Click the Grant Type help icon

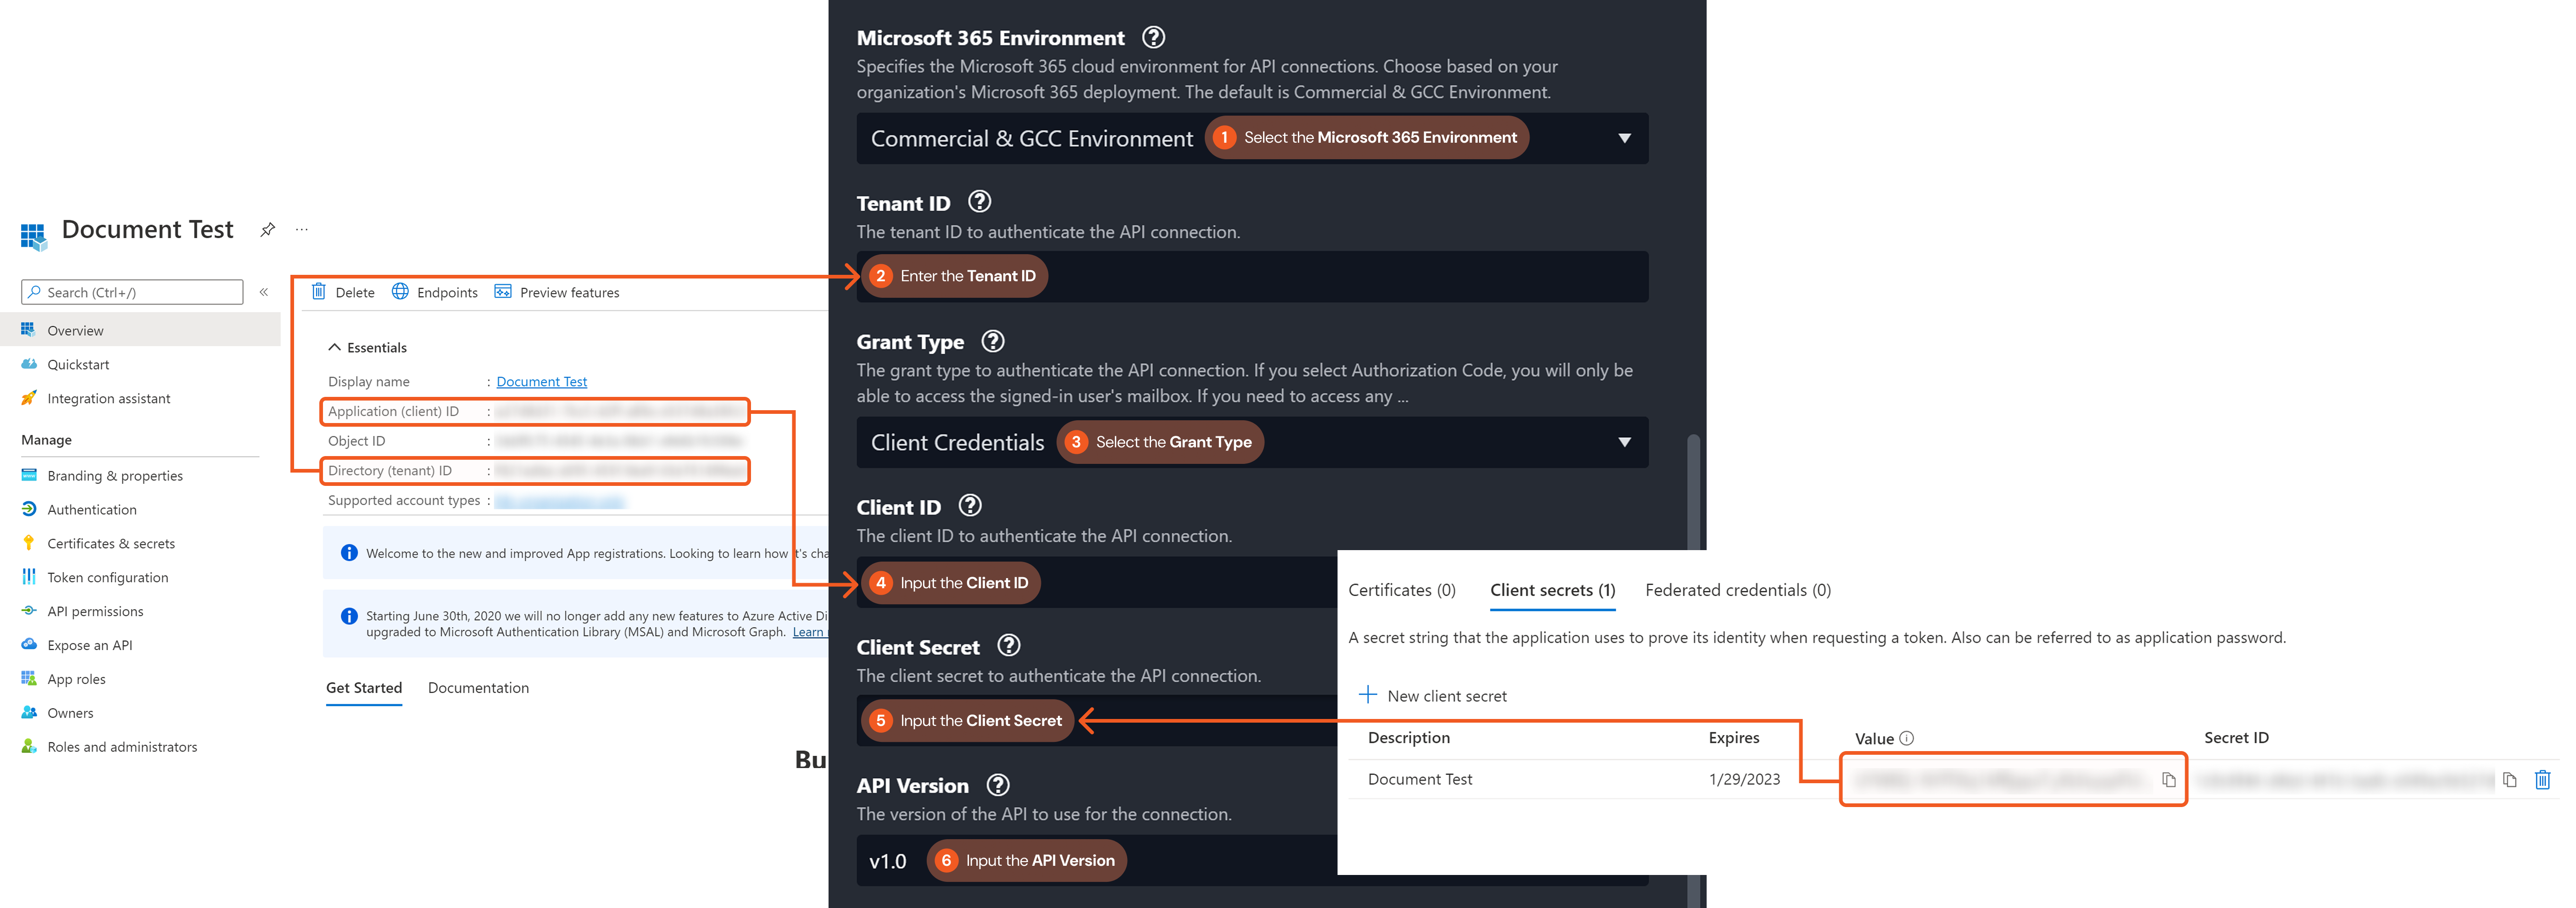point(992,341)
